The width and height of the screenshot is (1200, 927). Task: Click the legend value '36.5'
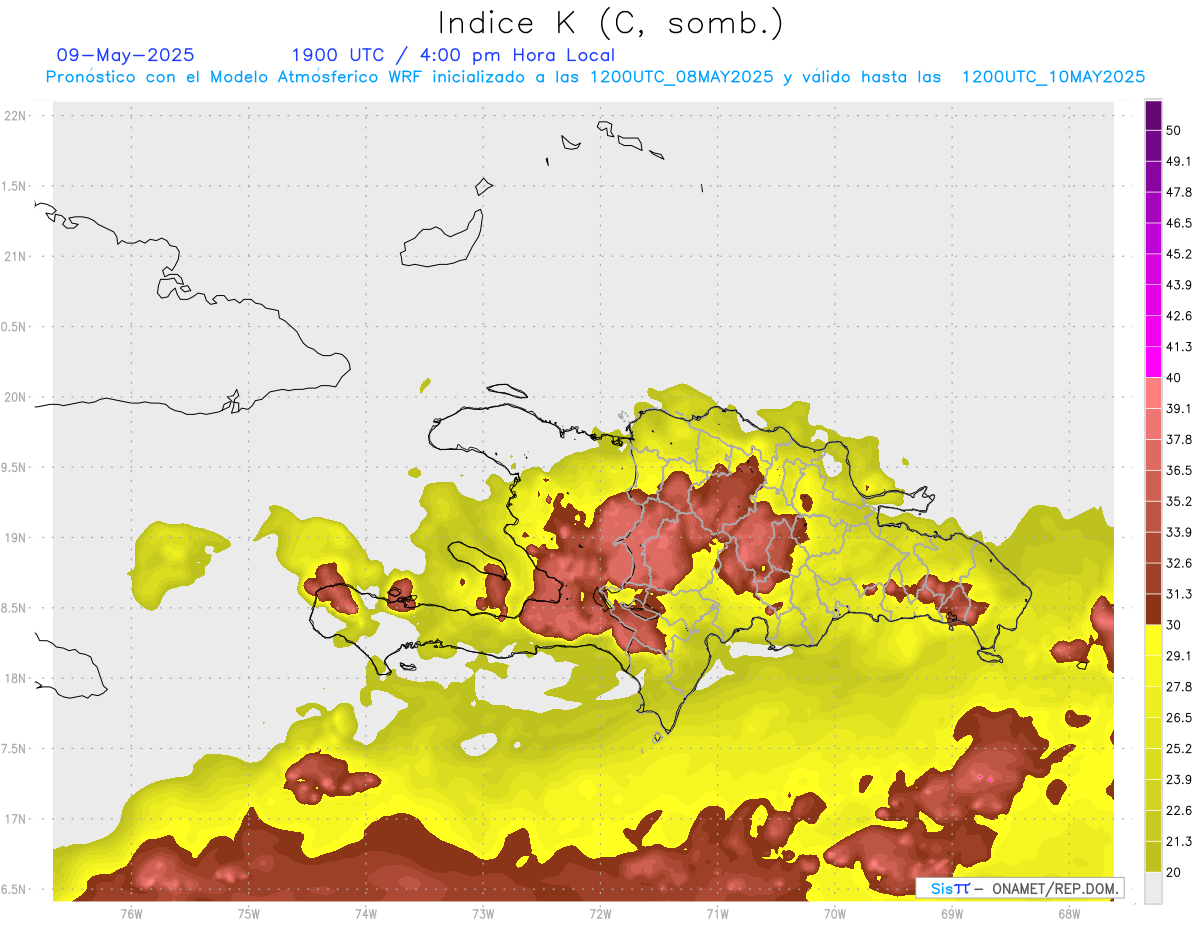(1178, 470)
